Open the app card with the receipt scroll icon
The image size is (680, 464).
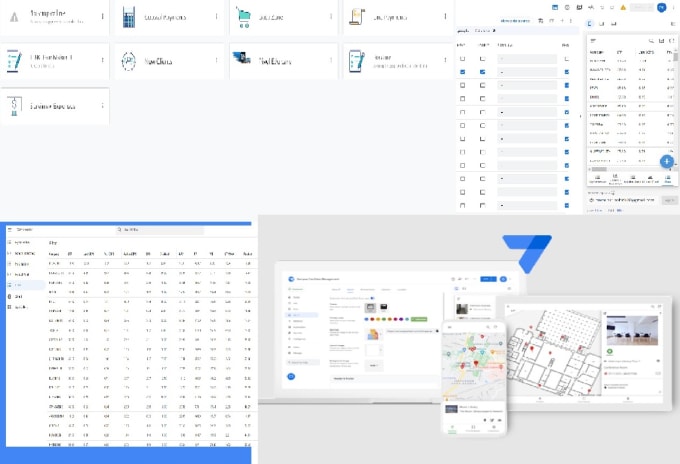(x=398, y=17)
